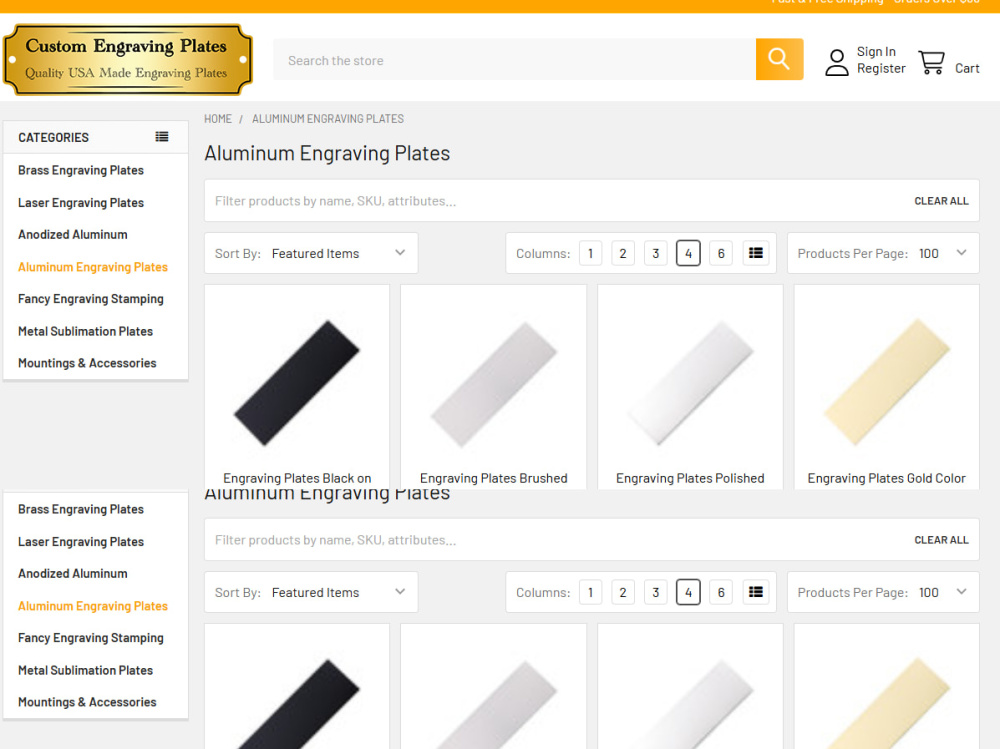This screenshot has width=1000, height=749.
Task: Open the Cart text link
Action: tap(967, 68)
